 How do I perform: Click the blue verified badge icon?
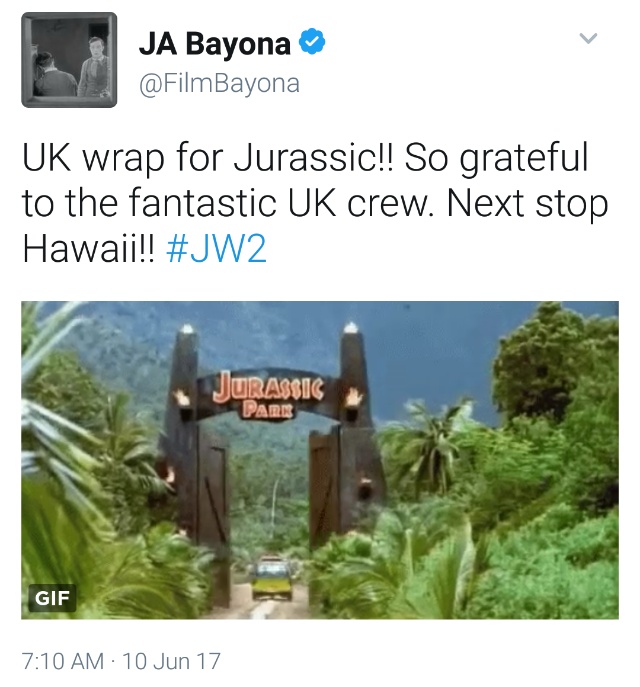coord(312,41)
